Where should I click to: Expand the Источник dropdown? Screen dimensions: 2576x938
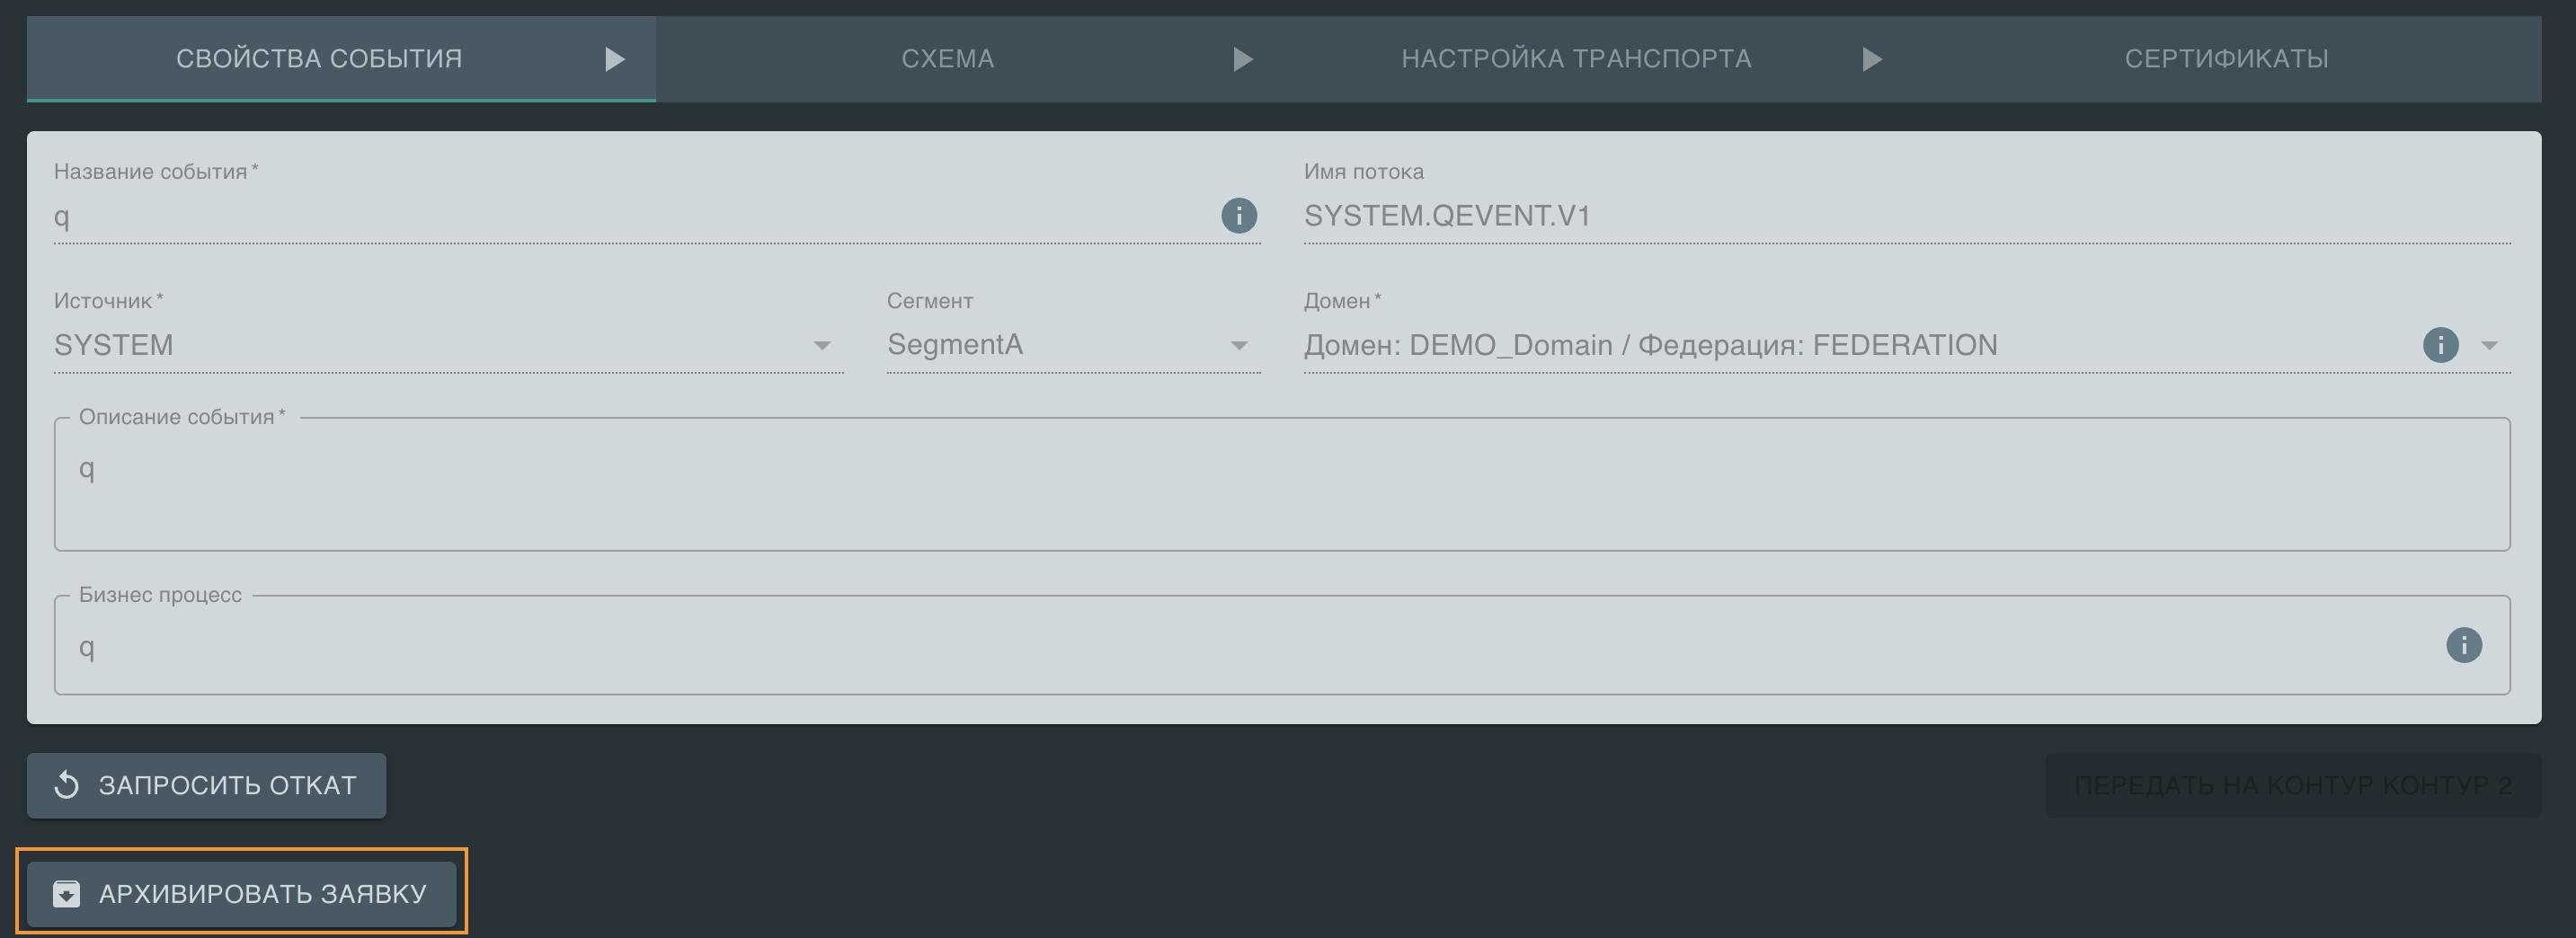821,345
